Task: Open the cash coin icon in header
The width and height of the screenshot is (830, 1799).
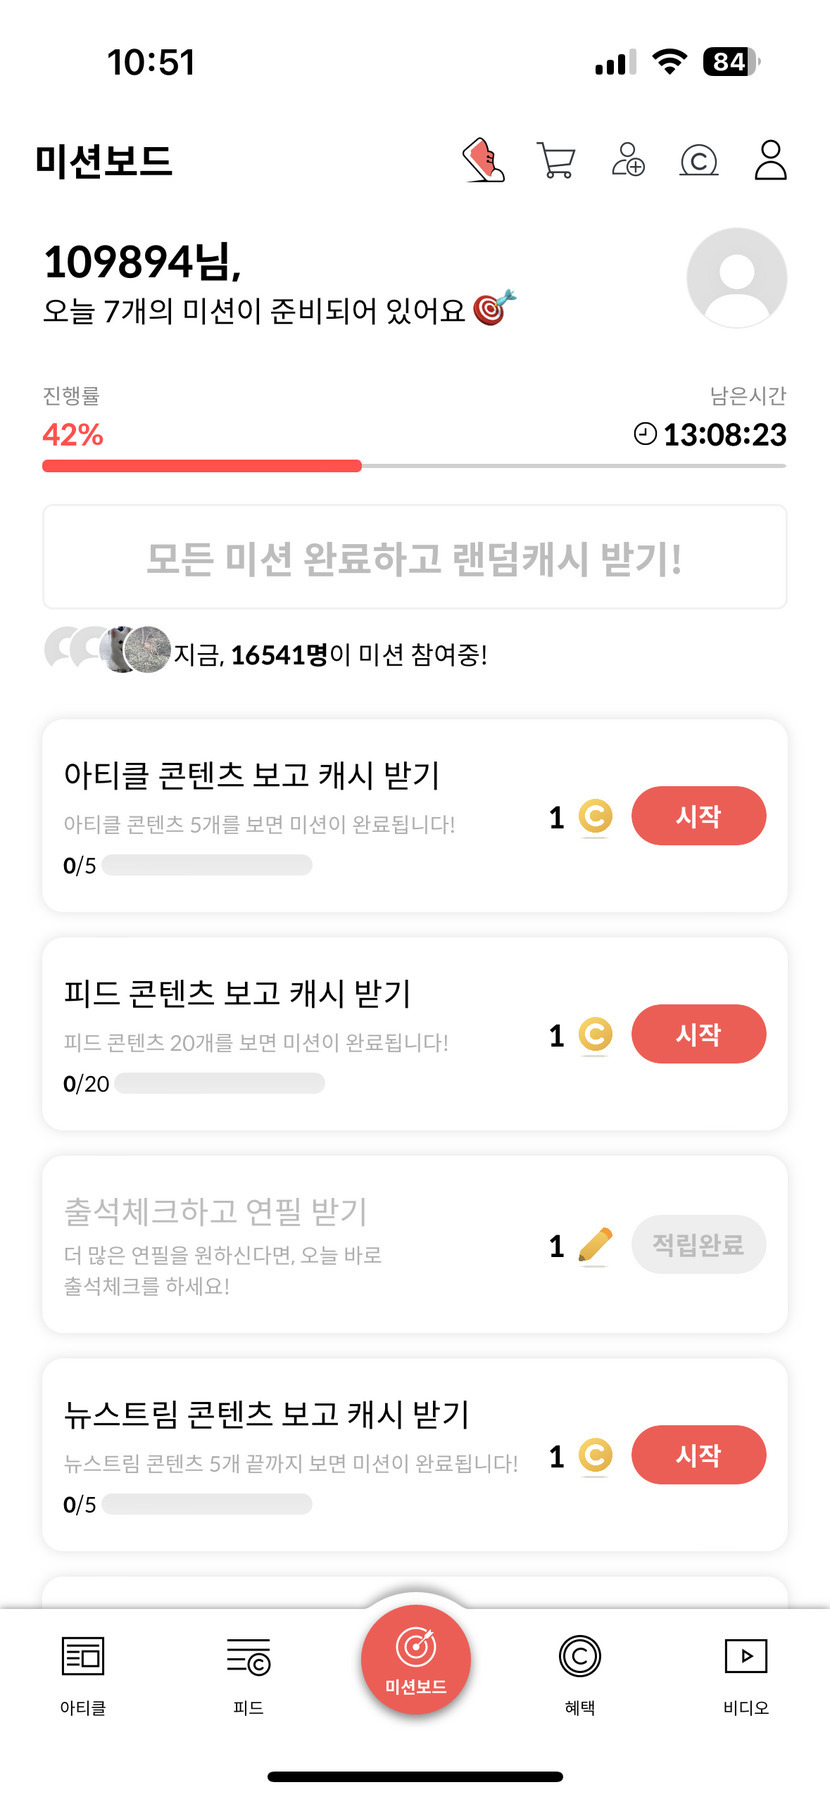Action: (x=699, y=161)
